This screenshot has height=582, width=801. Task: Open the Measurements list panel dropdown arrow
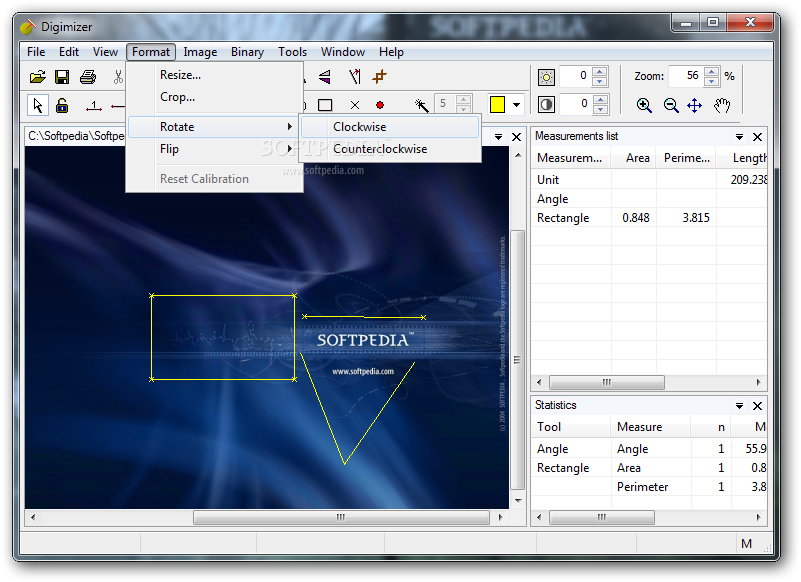(x=739, y=137)
